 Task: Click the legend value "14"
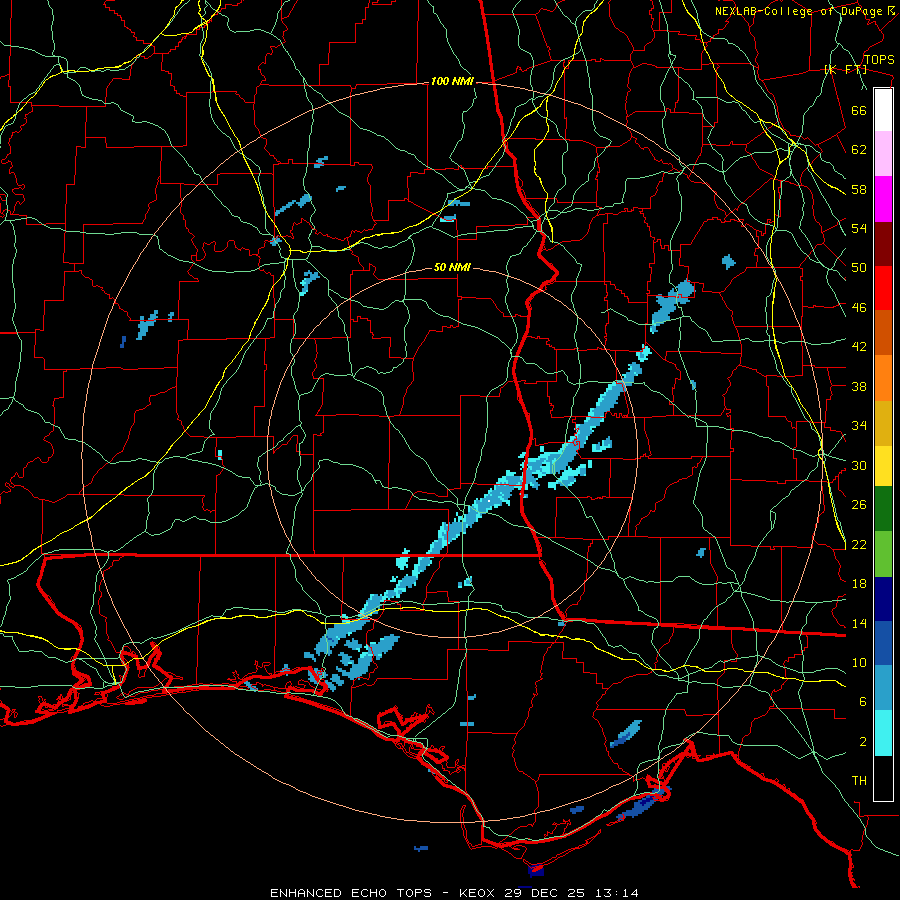859,623
